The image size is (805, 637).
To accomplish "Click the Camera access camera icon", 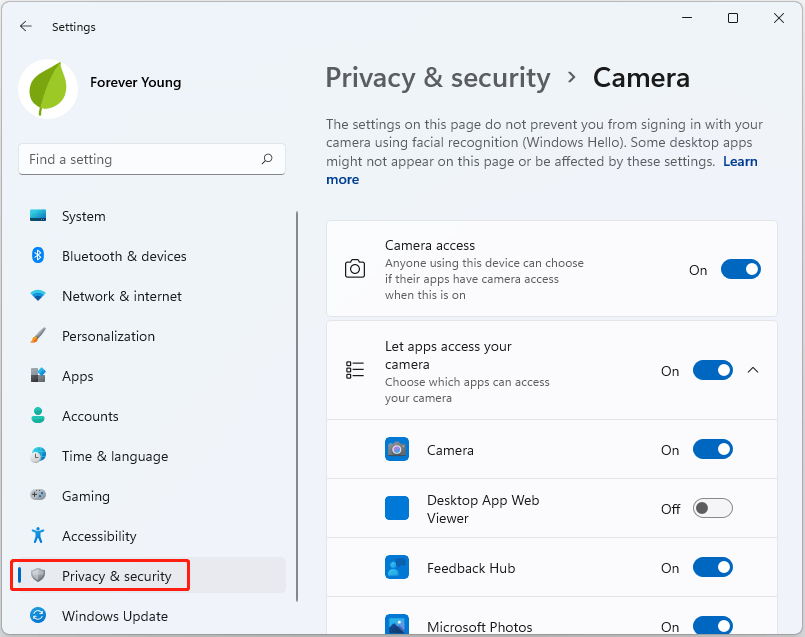I will [355, 268].
